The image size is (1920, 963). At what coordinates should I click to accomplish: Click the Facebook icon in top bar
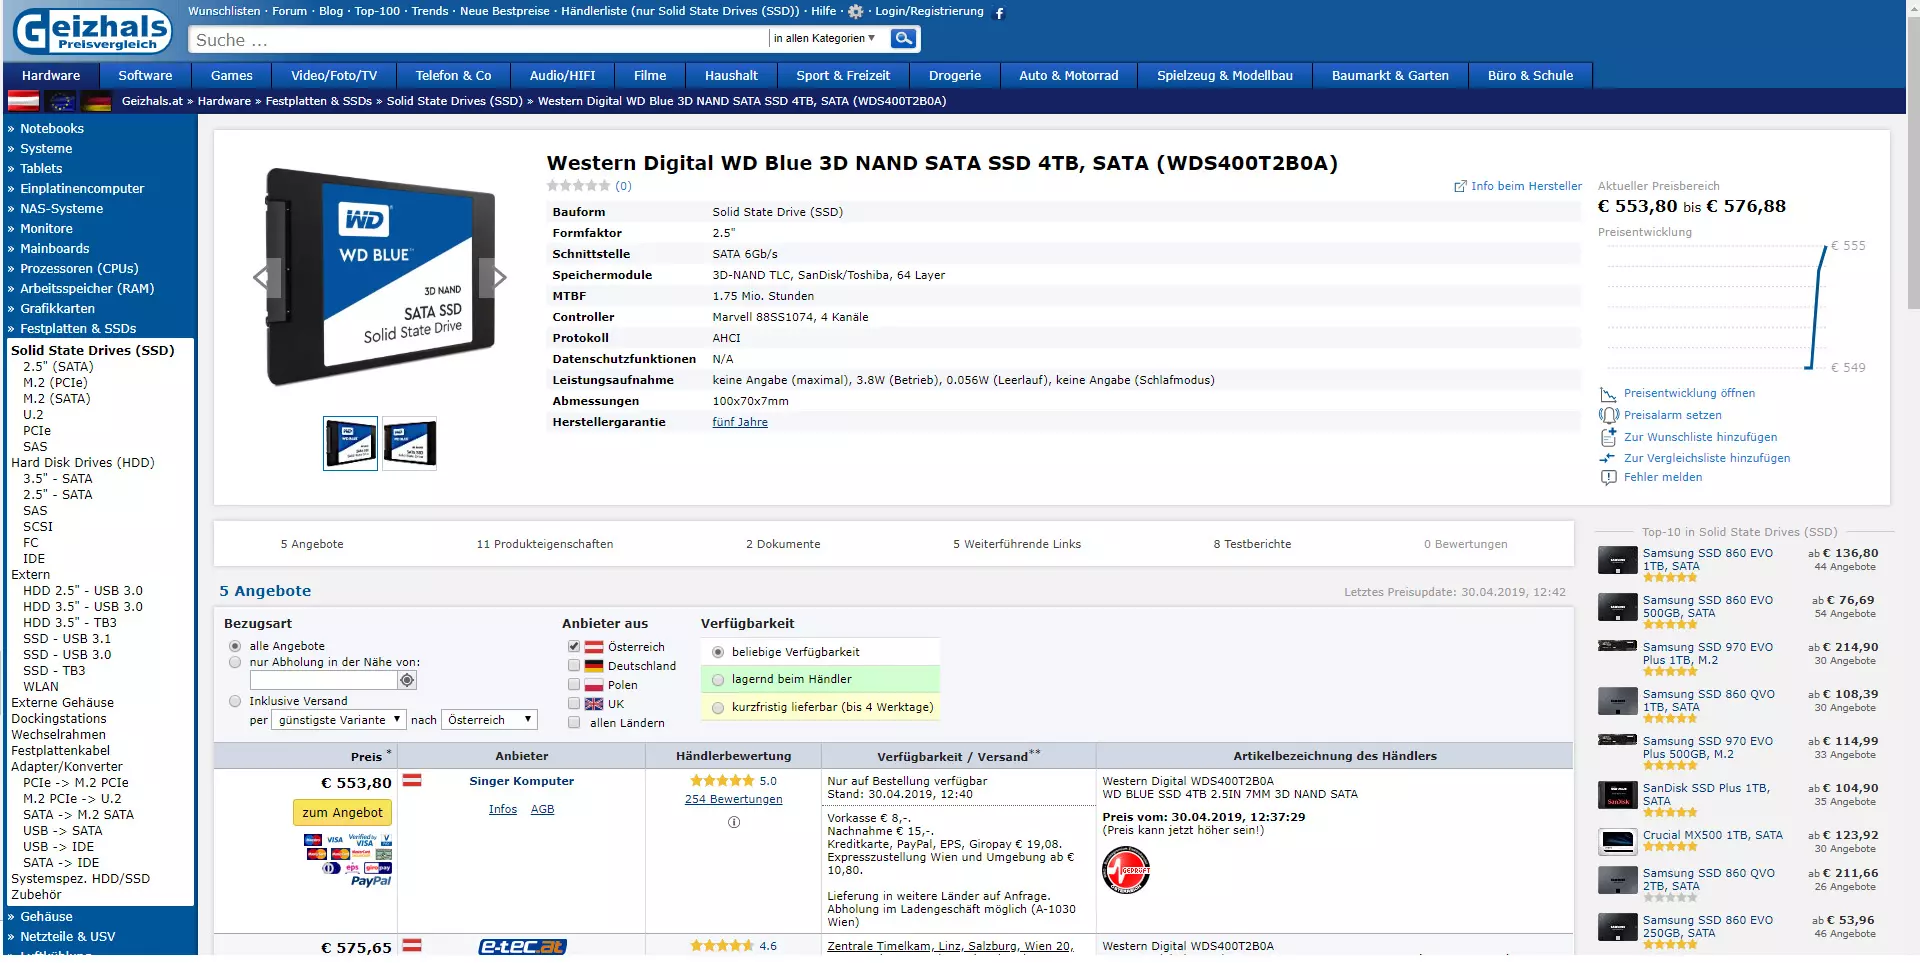pyautogui.click(x=999, y=13)
